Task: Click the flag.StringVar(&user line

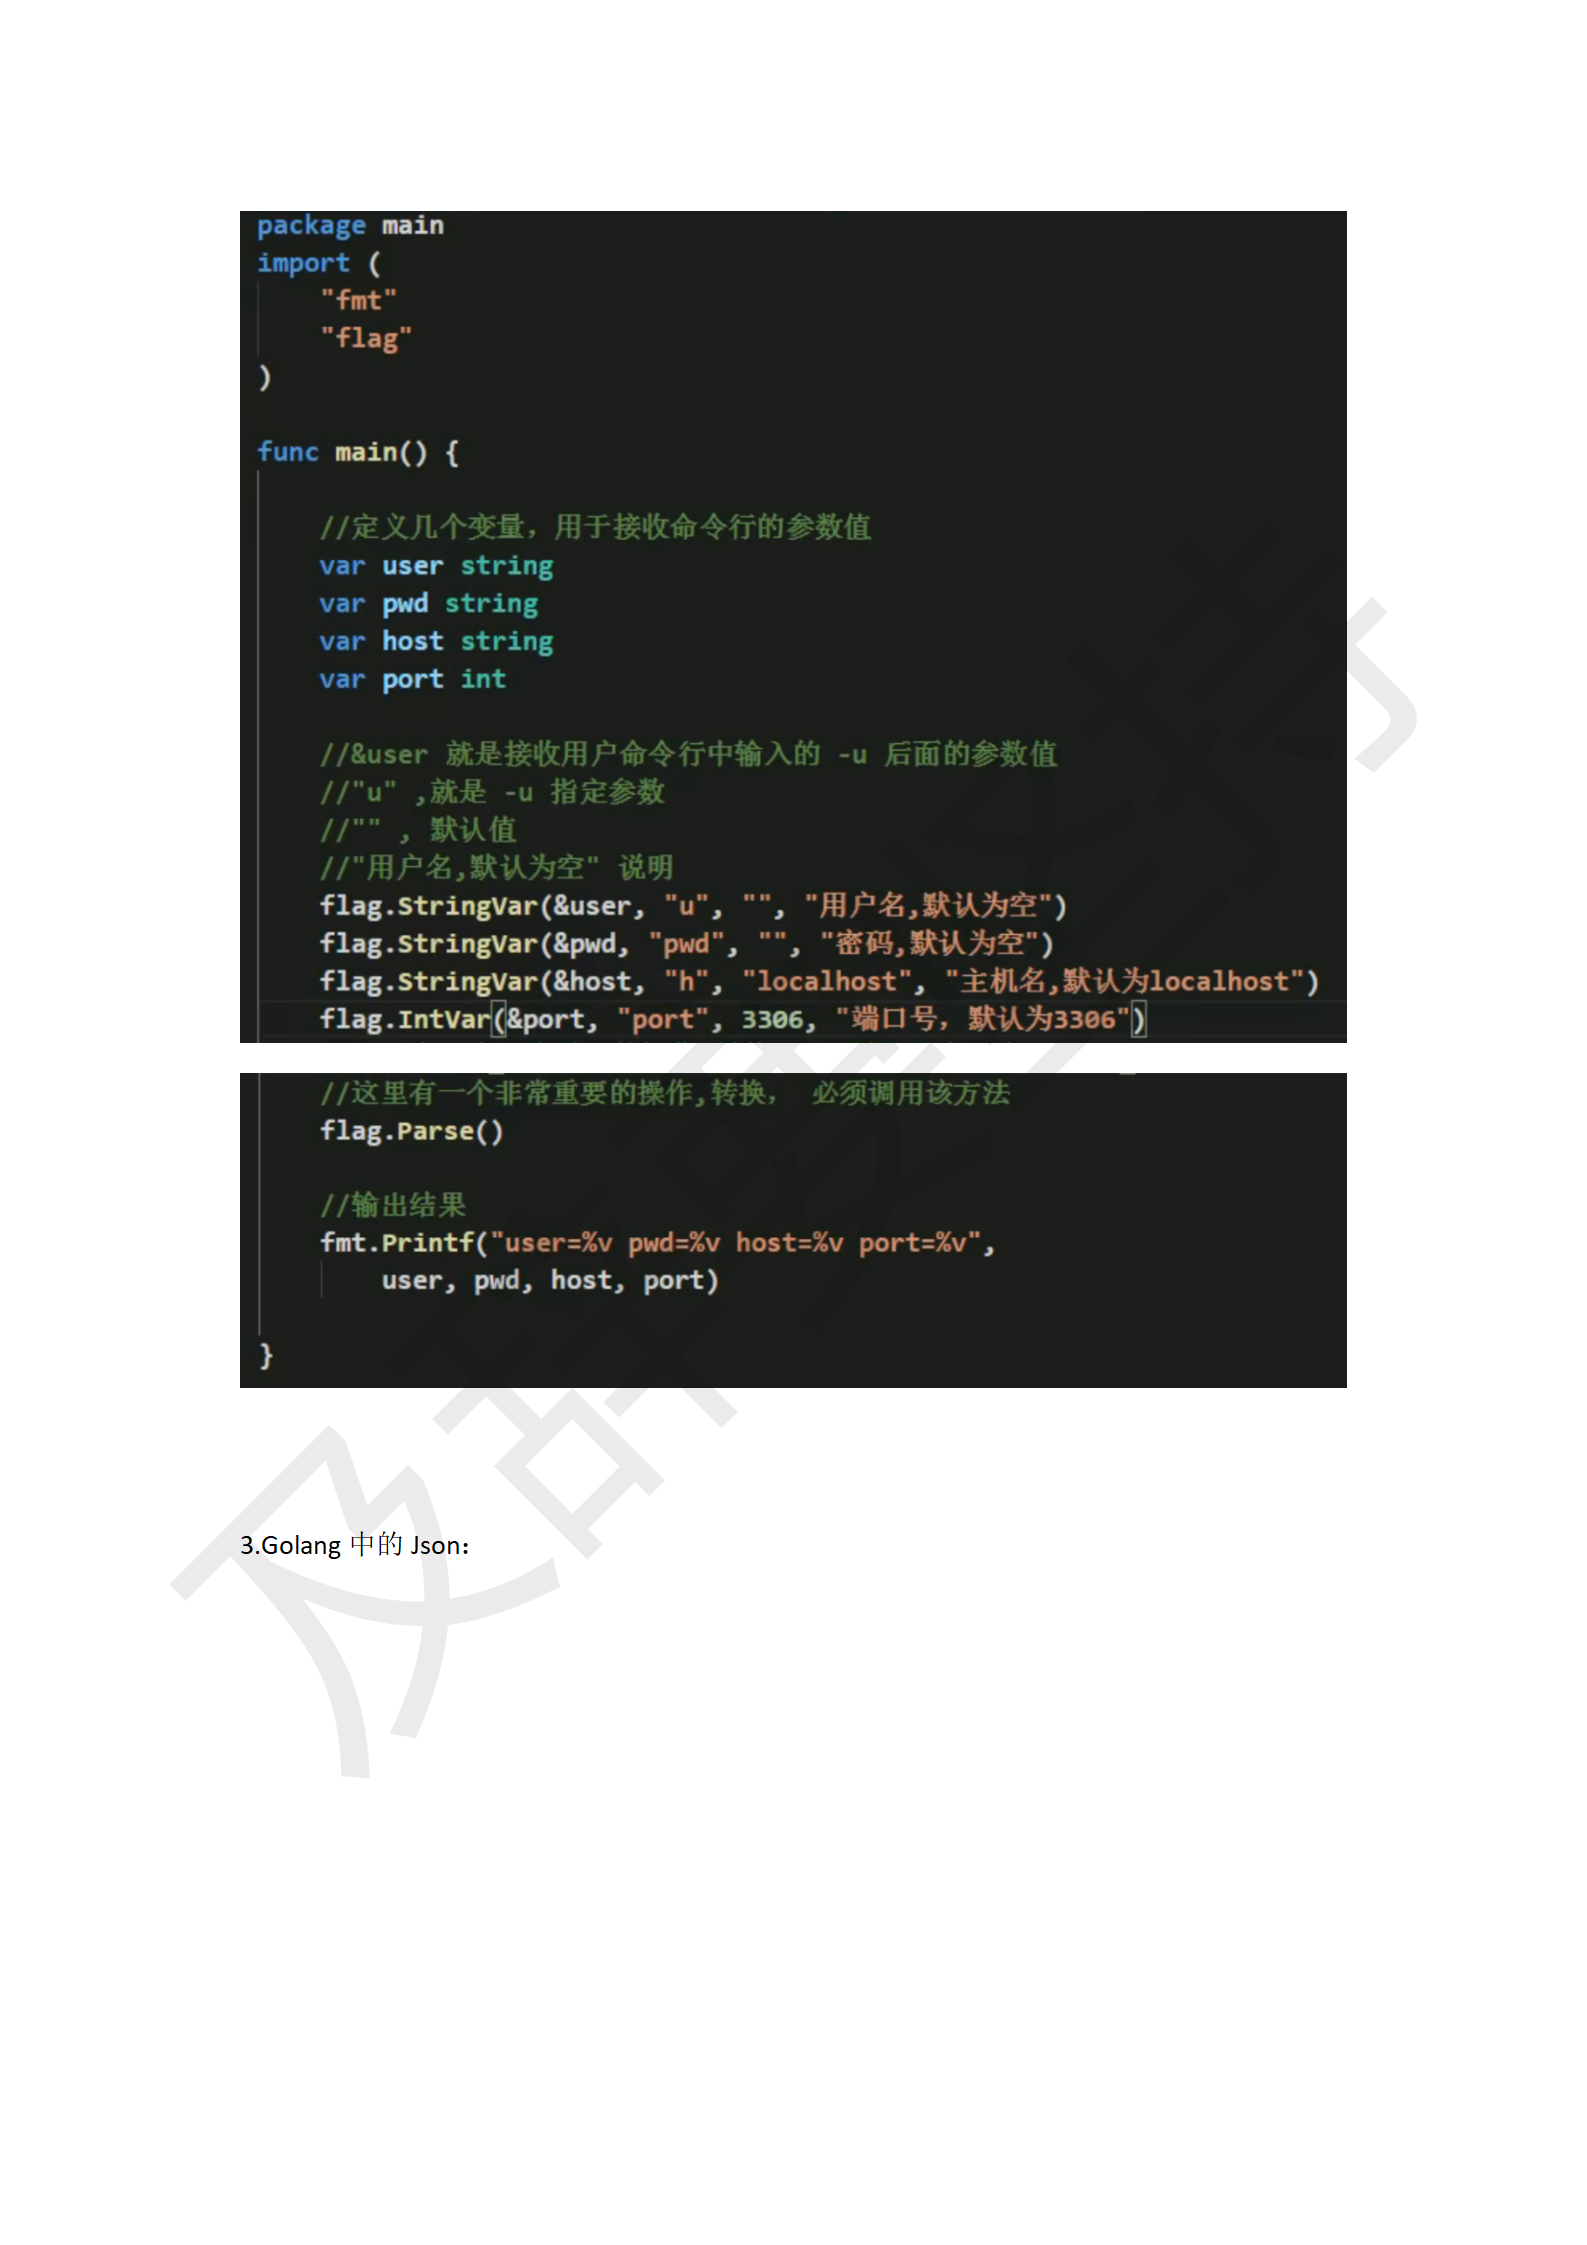Action: (693, 907)
